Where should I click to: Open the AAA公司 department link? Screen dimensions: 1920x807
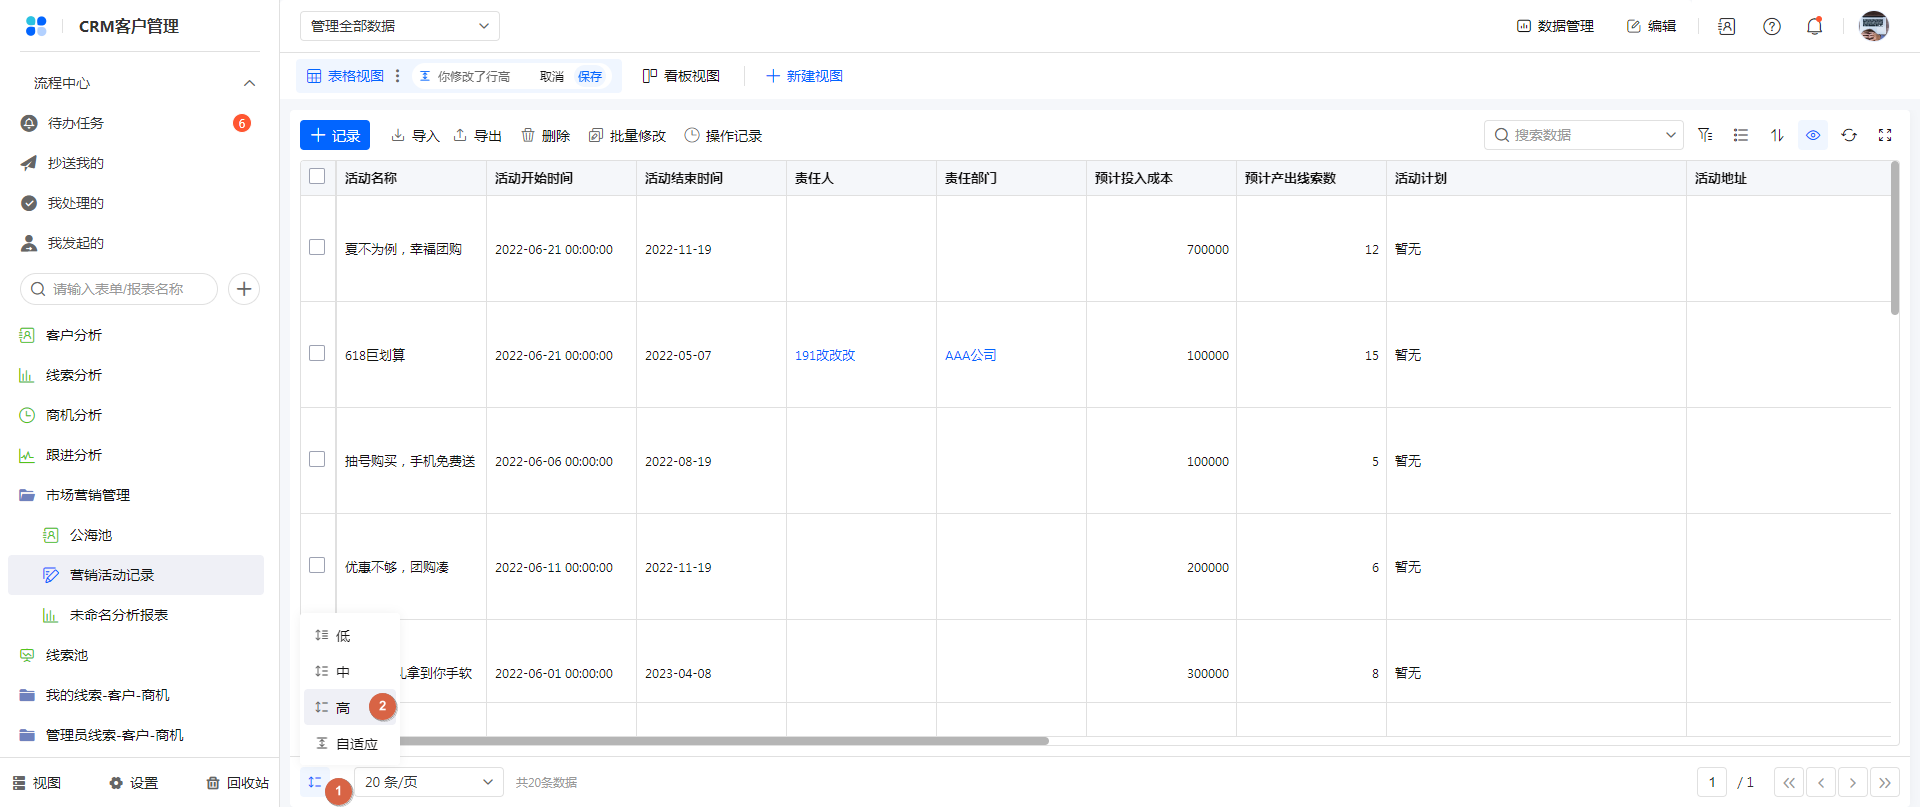(970, 355)
